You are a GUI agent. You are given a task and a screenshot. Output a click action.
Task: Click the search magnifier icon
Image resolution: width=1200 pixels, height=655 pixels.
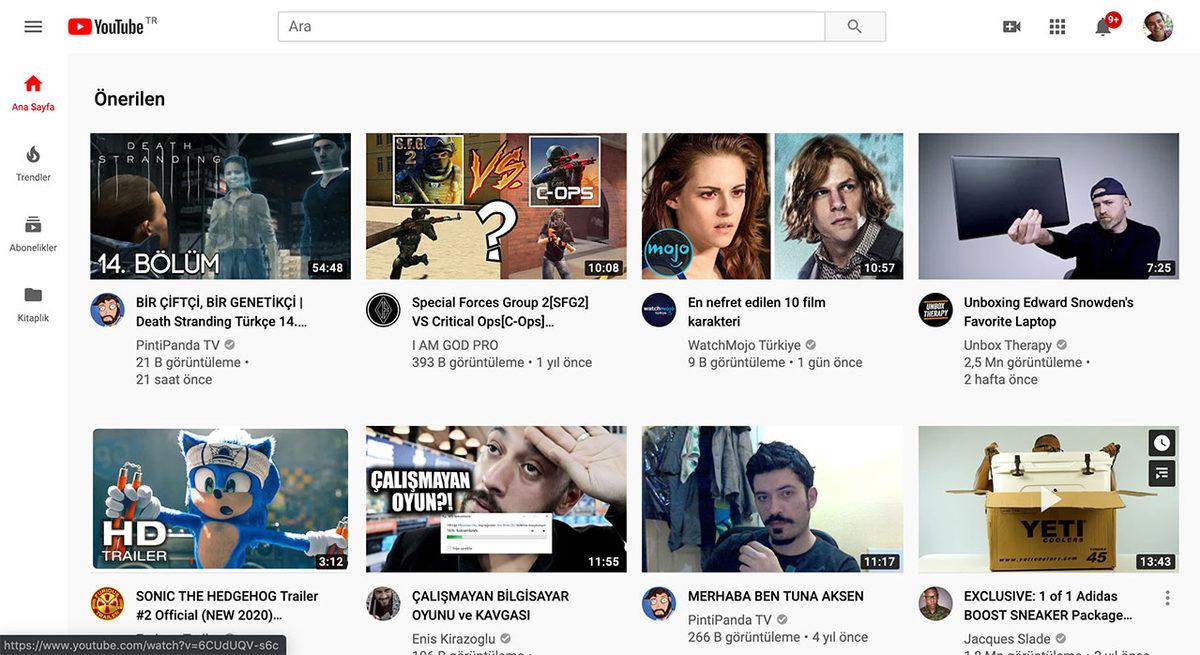[x=854, y=25]
